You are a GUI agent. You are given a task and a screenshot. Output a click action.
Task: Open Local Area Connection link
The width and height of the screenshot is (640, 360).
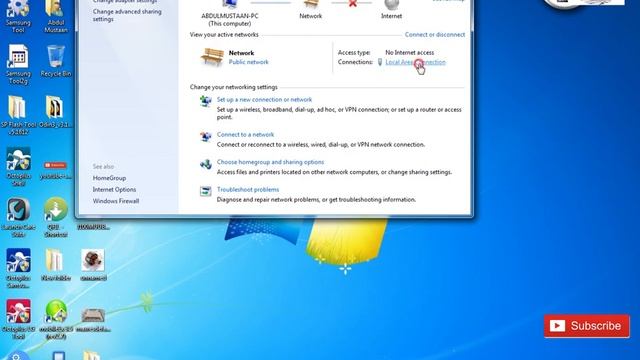(x=416, y=62)
